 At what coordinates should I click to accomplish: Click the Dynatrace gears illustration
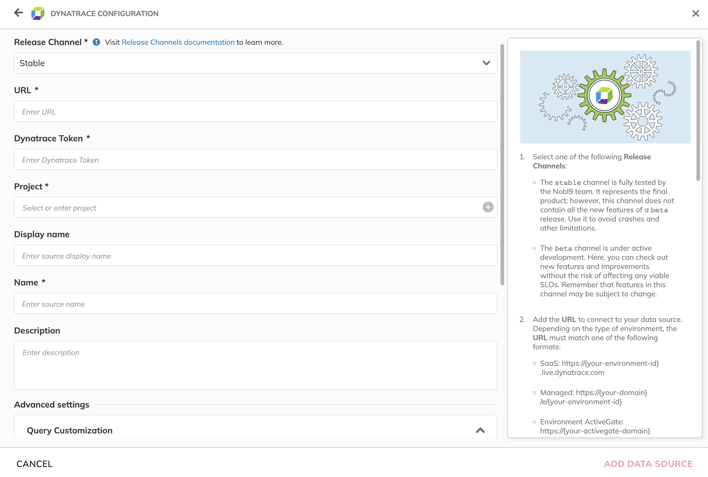(605, 97)
